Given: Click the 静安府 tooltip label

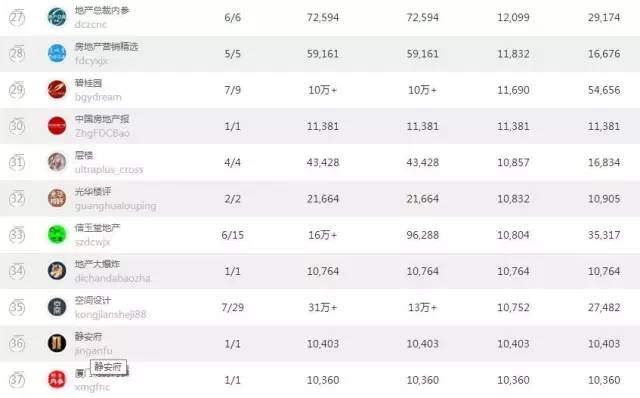Looking at the screenshot, I should click(108, 367).
